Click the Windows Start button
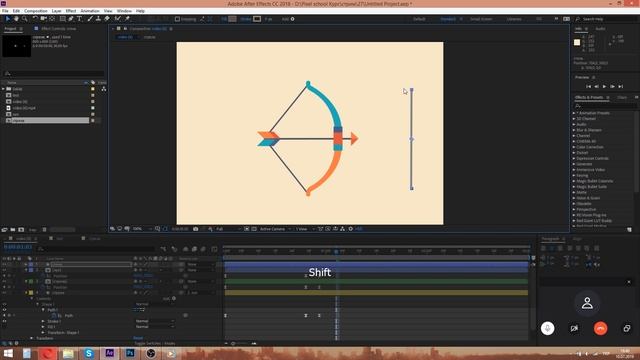Screen dimensions: 640x360 [8, 353]
